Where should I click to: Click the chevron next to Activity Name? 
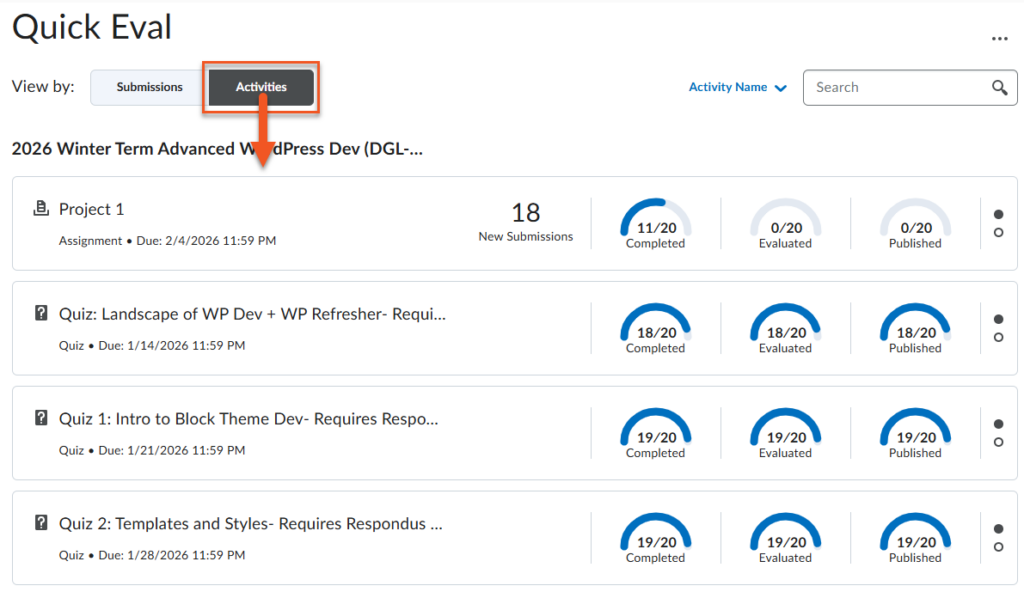(x=781, y=89)
